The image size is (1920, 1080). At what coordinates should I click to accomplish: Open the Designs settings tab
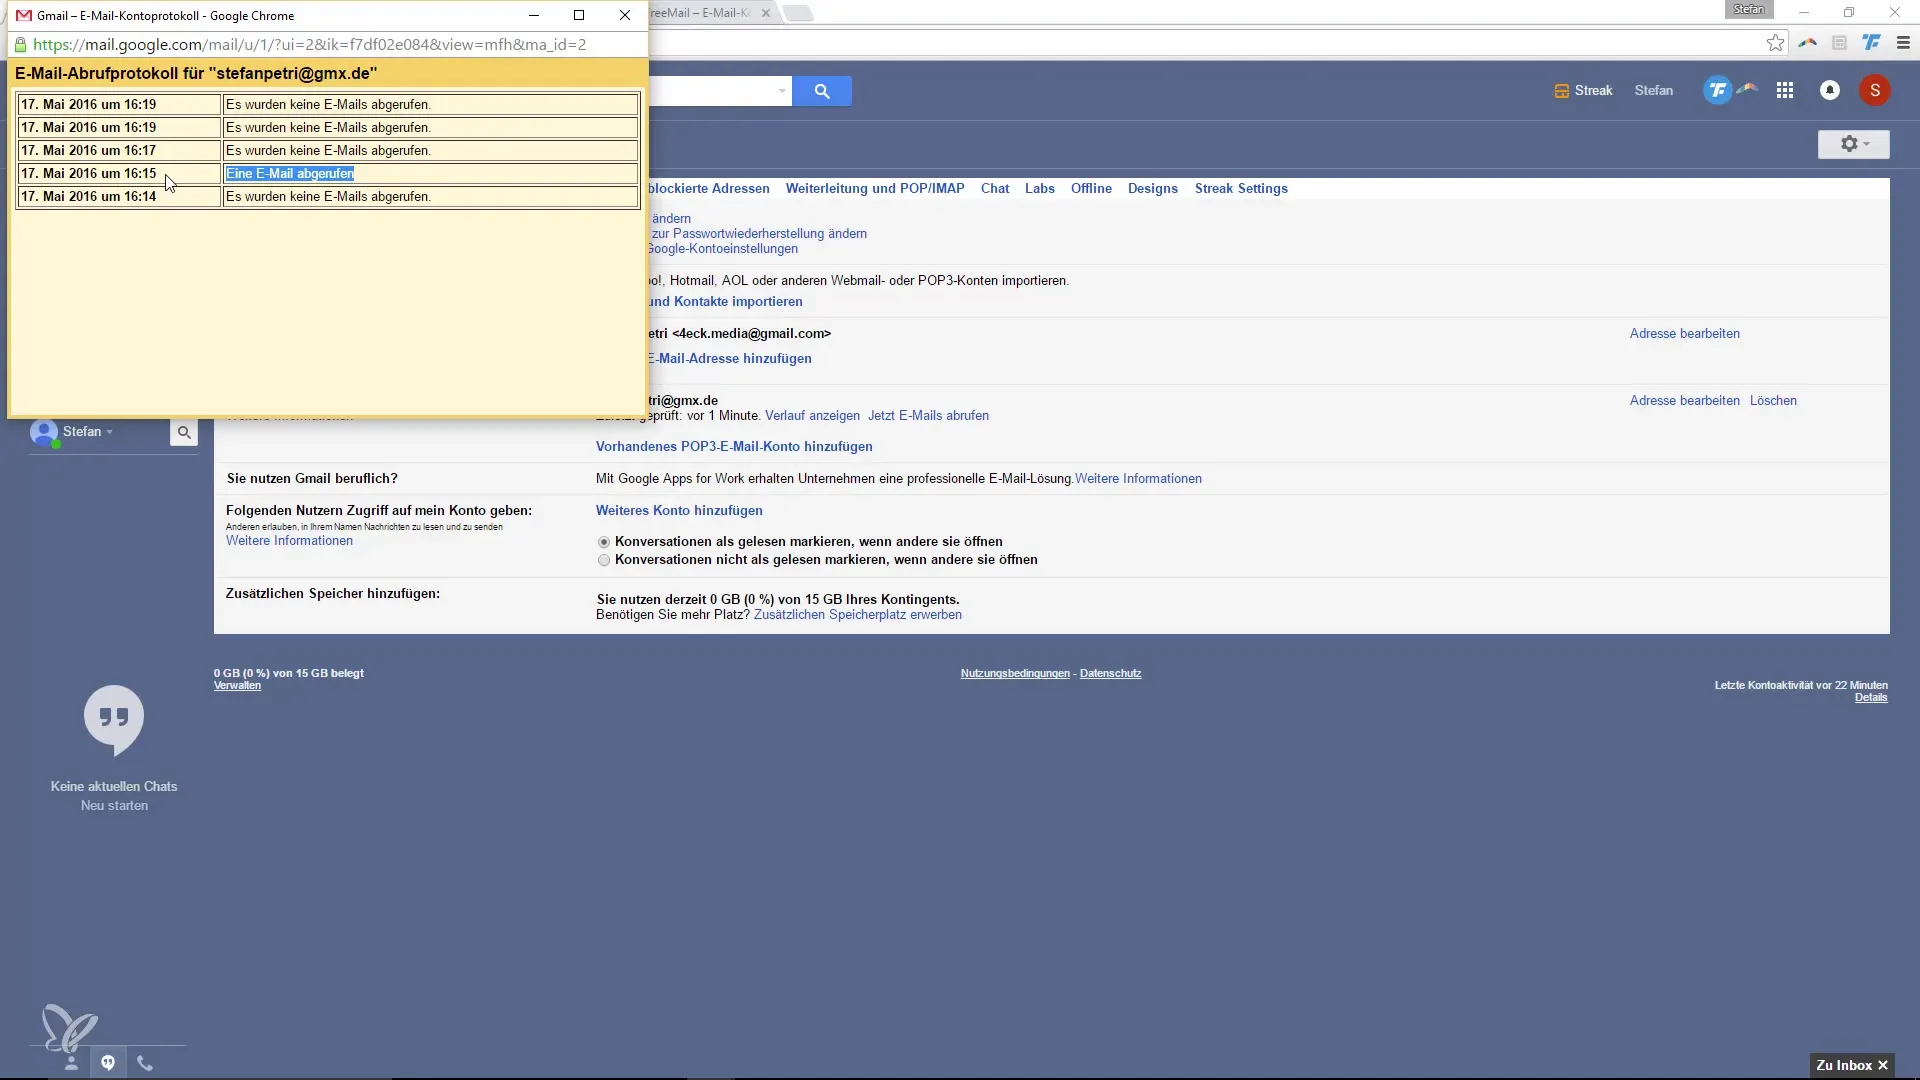(x=1153, y=188)
